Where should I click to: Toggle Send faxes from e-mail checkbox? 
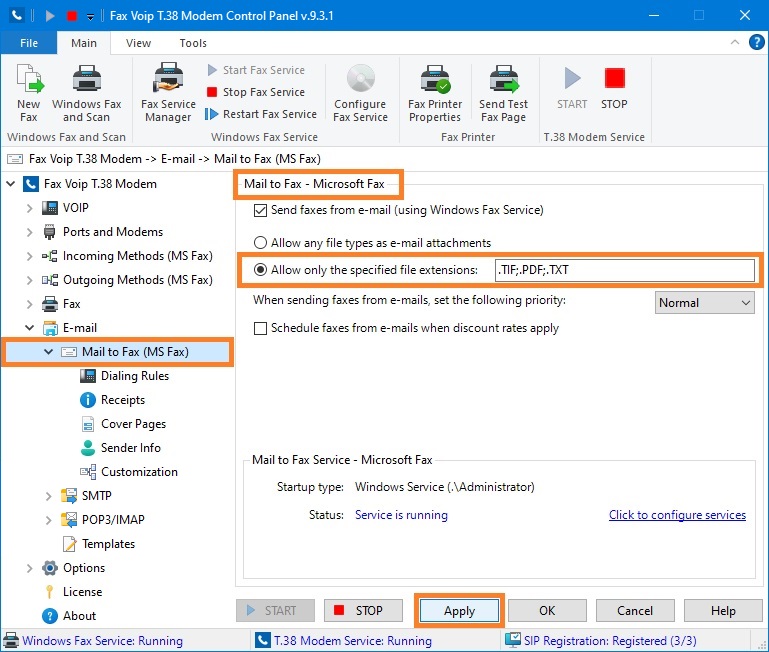(x=260, y=210)
